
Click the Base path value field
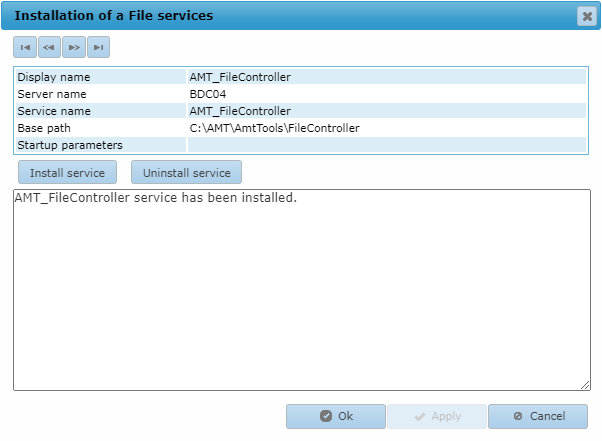(387, 128)
